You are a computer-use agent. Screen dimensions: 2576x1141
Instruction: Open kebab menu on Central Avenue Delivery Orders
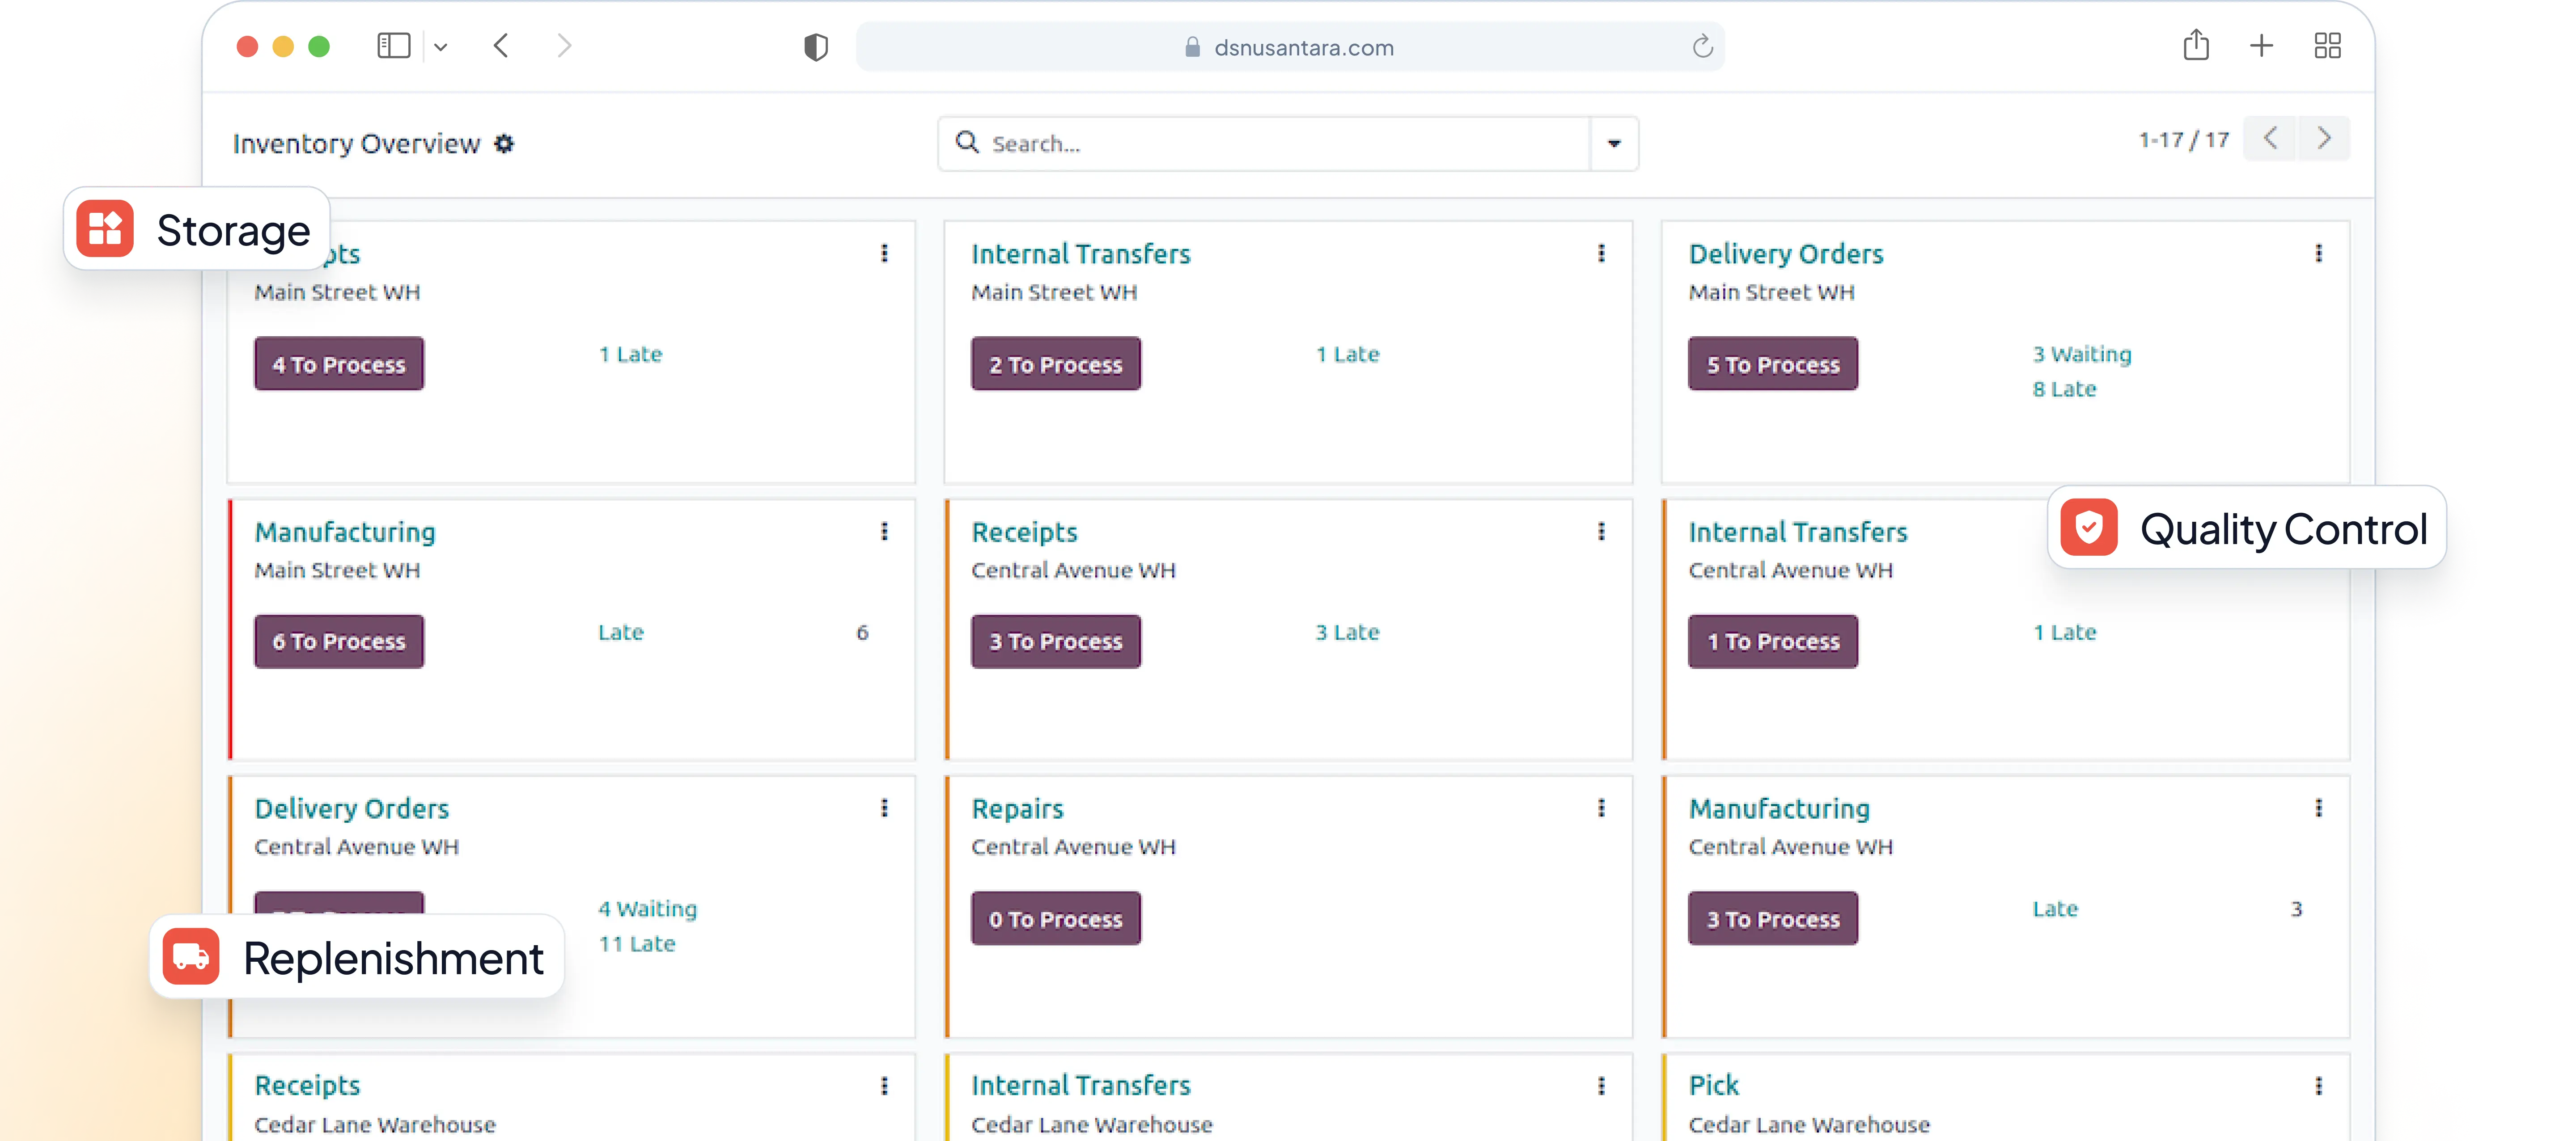pos(884,808)
